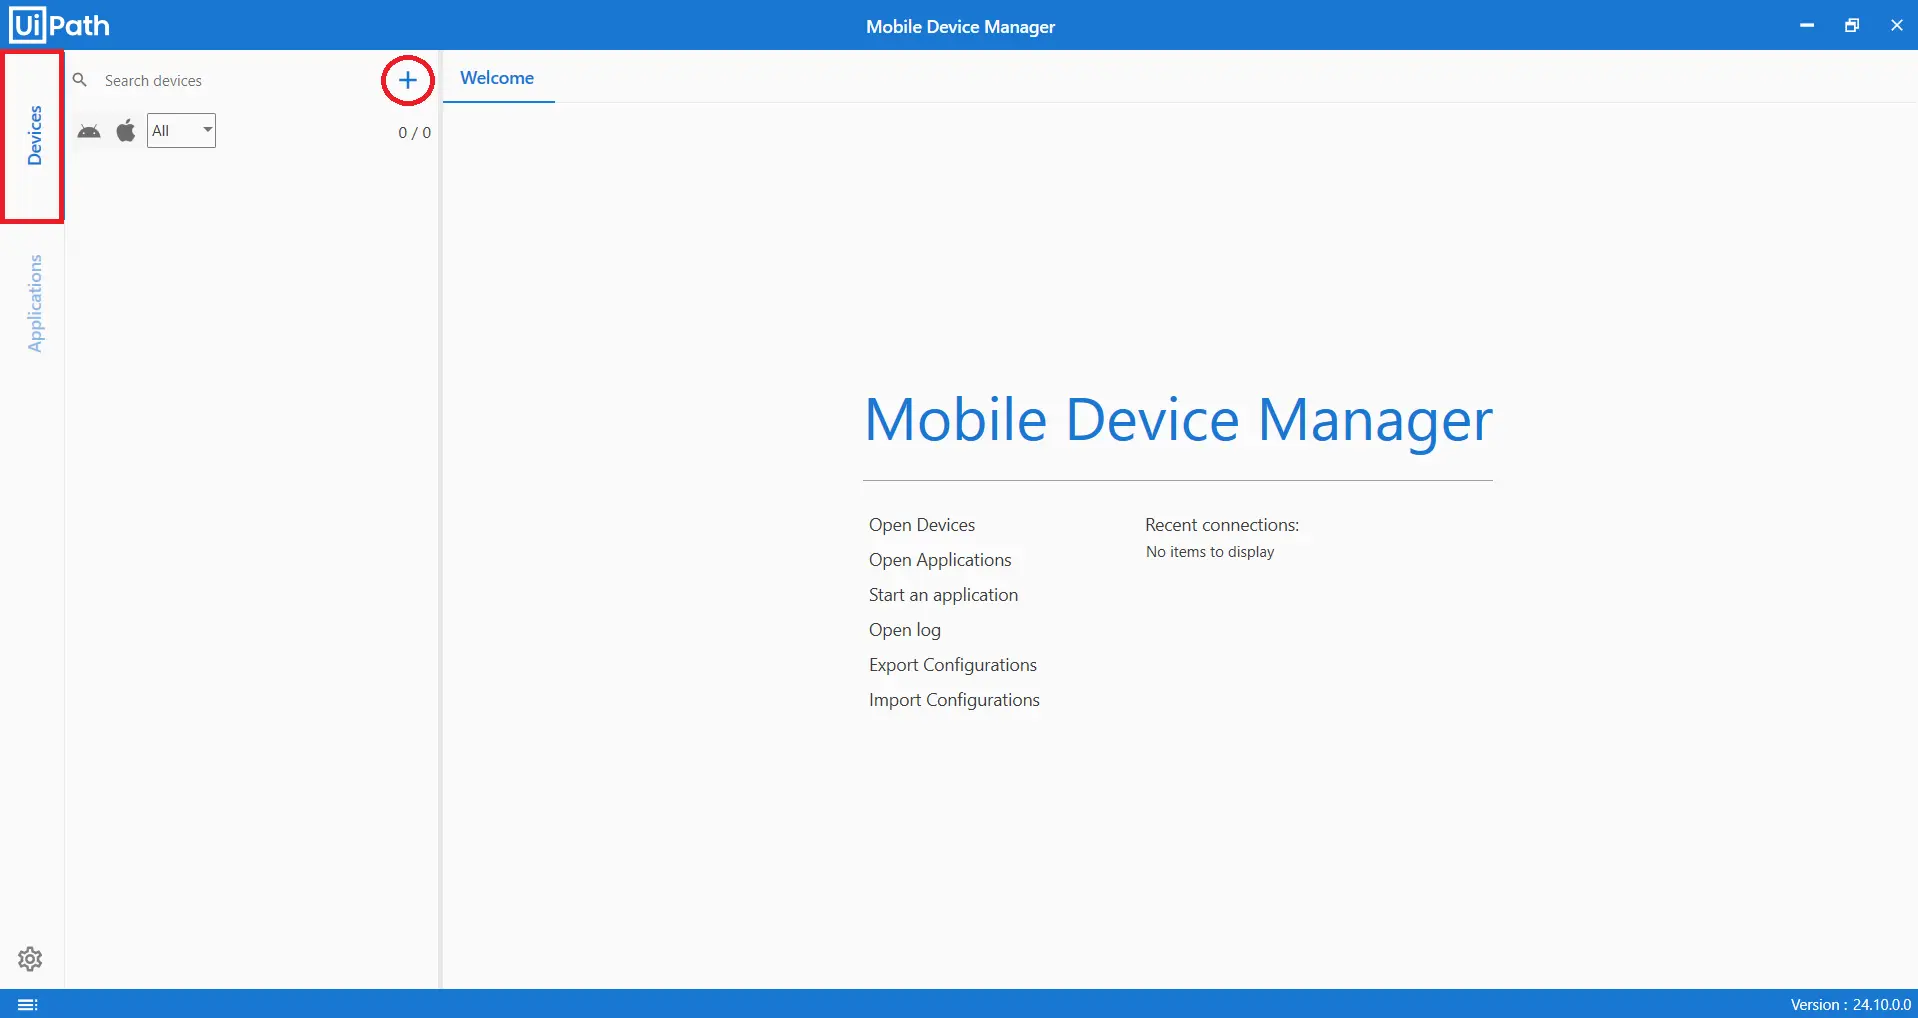Viewport: 1918px width, 1018px height.
Task: Click the Open Devices link
Action: [x=921, y=525]
